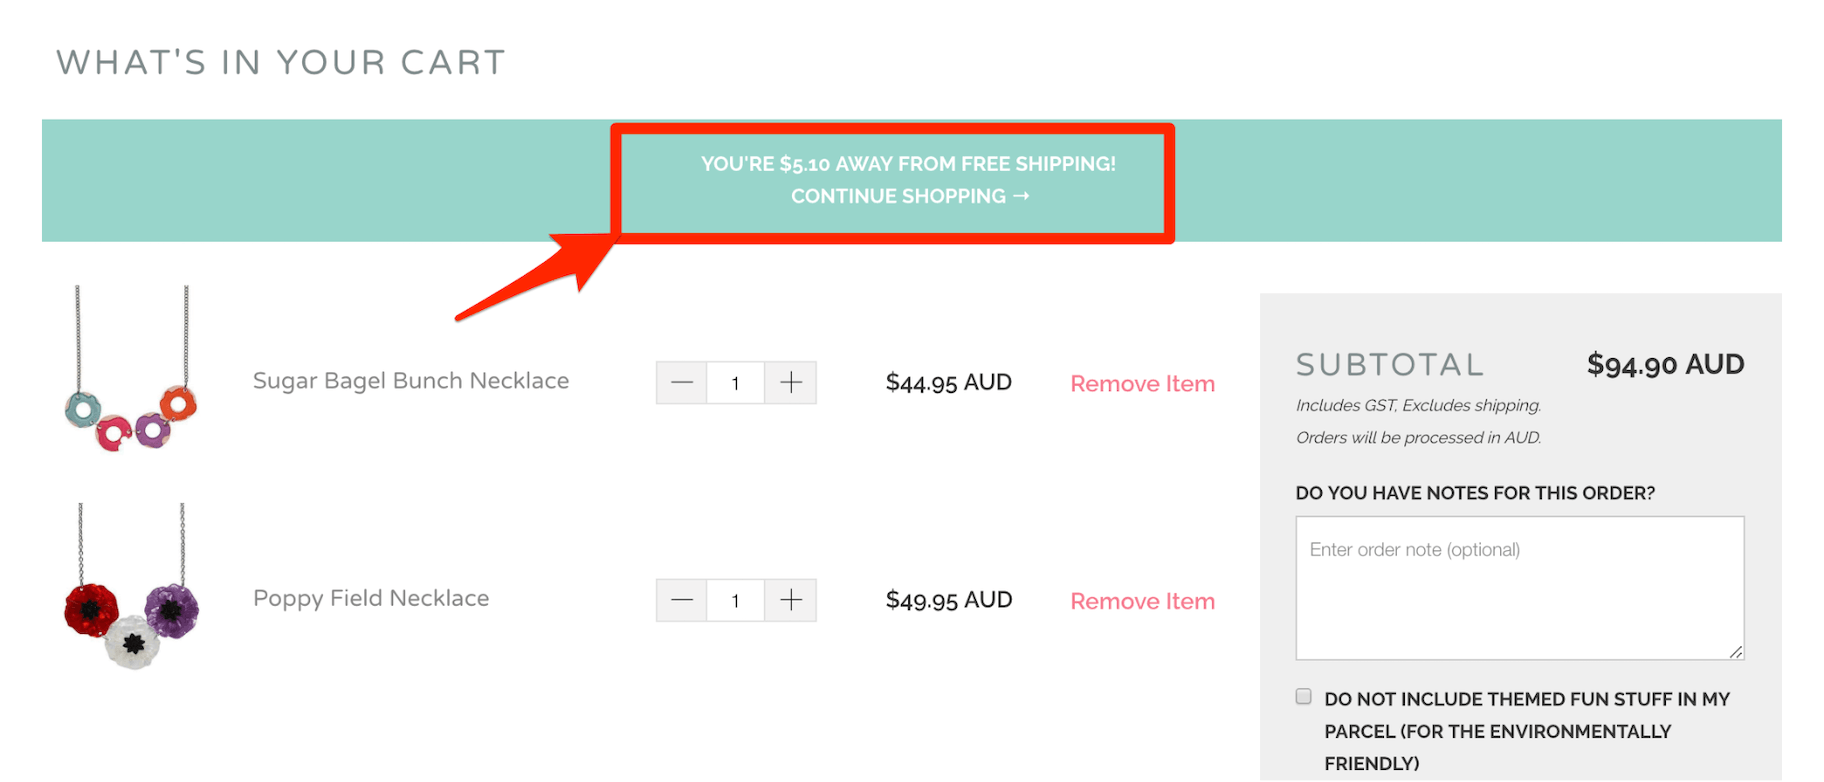Remove the Poppy Field Necklace item

click(1142, 601)
